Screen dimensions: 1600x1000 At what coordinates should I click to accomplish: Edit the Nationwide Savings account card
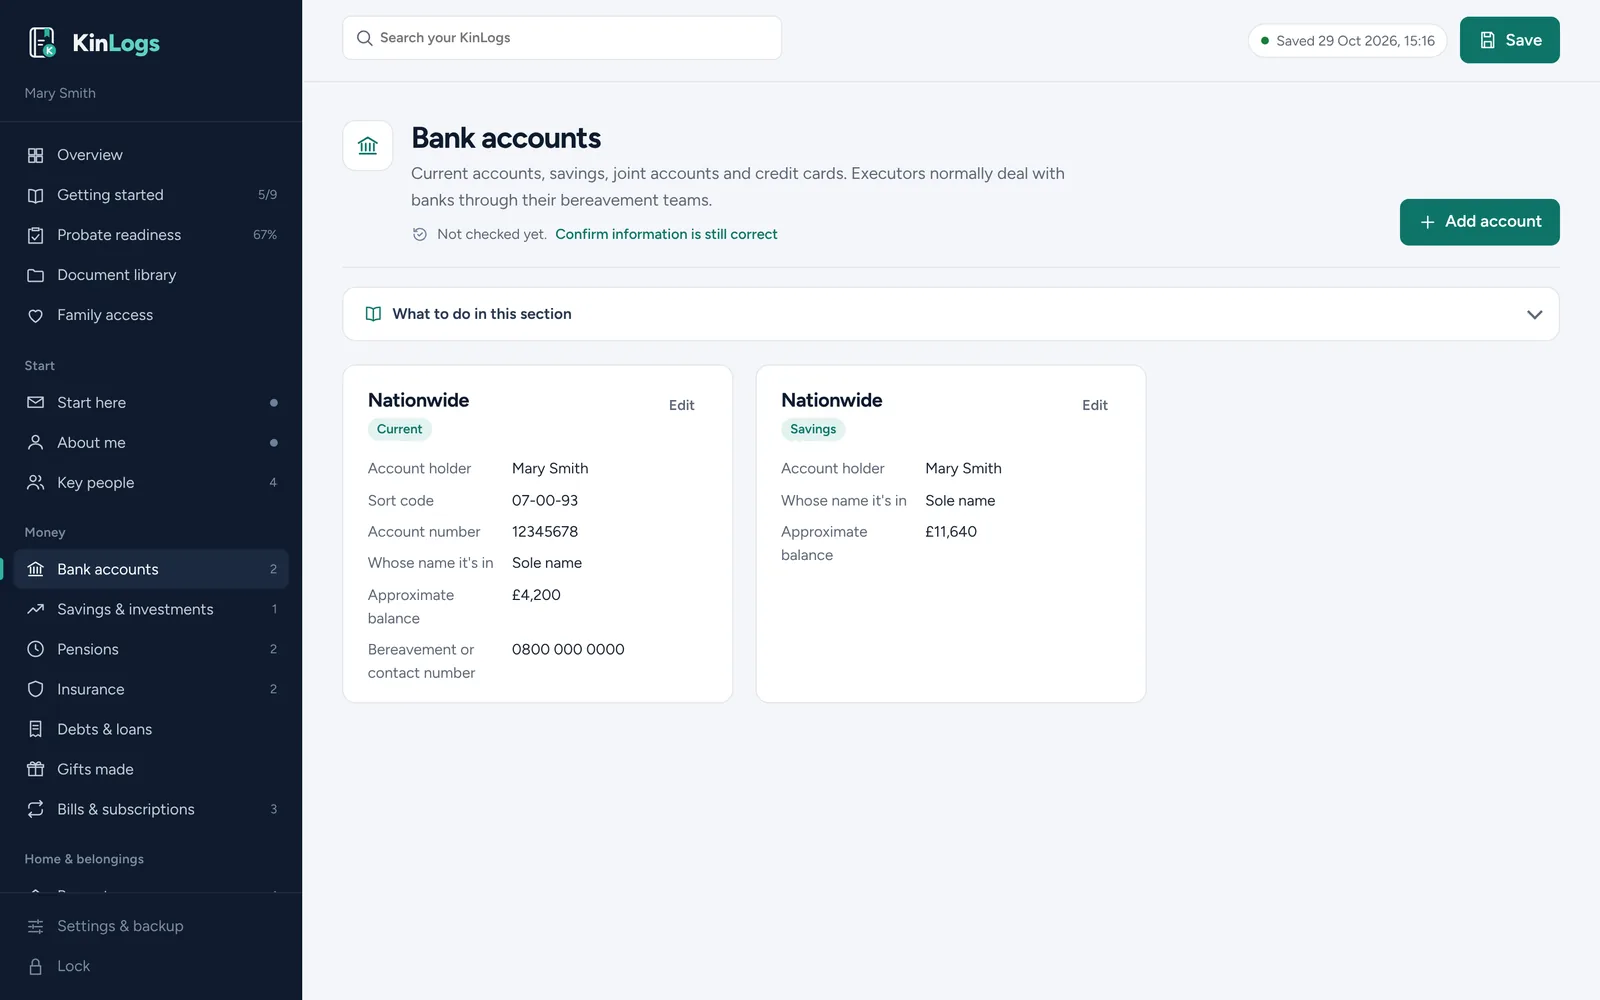1095,405
